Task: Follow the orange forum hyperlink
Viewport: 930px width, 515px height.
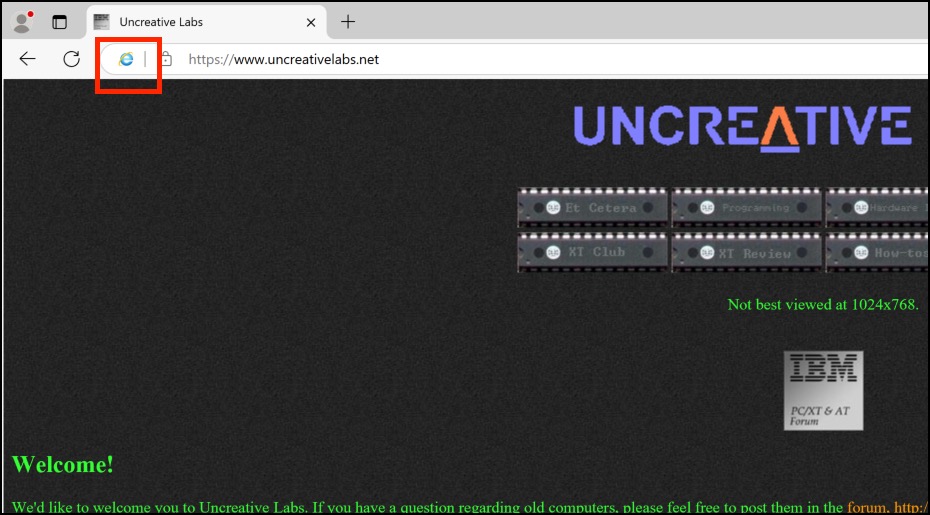Action: [866, 507]
